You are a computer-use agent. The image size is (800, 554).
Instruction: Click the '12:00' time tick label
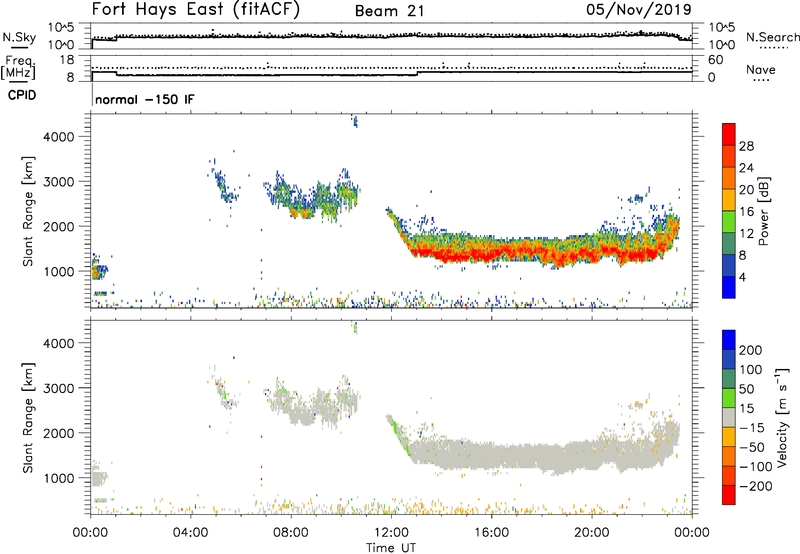pyautogui.click(x=391, y=533)
